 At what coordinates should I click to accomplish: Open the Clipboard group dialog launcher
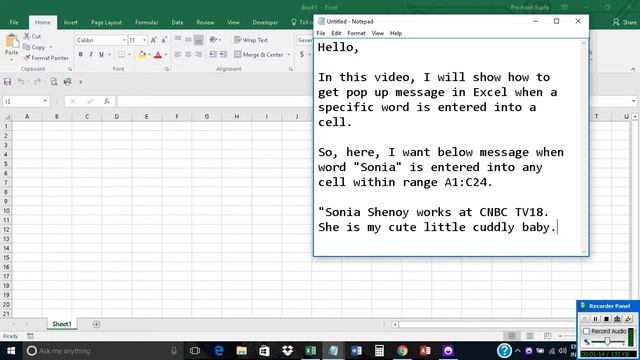coord(70,69)
